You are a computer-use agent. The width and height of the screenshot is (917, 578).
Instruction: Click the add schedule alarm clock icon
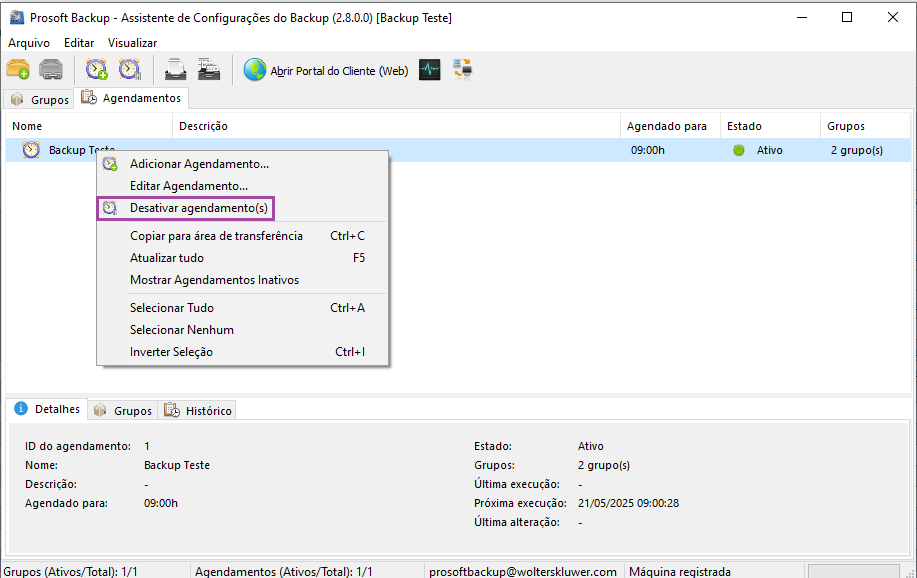click(x=96, y=70)
